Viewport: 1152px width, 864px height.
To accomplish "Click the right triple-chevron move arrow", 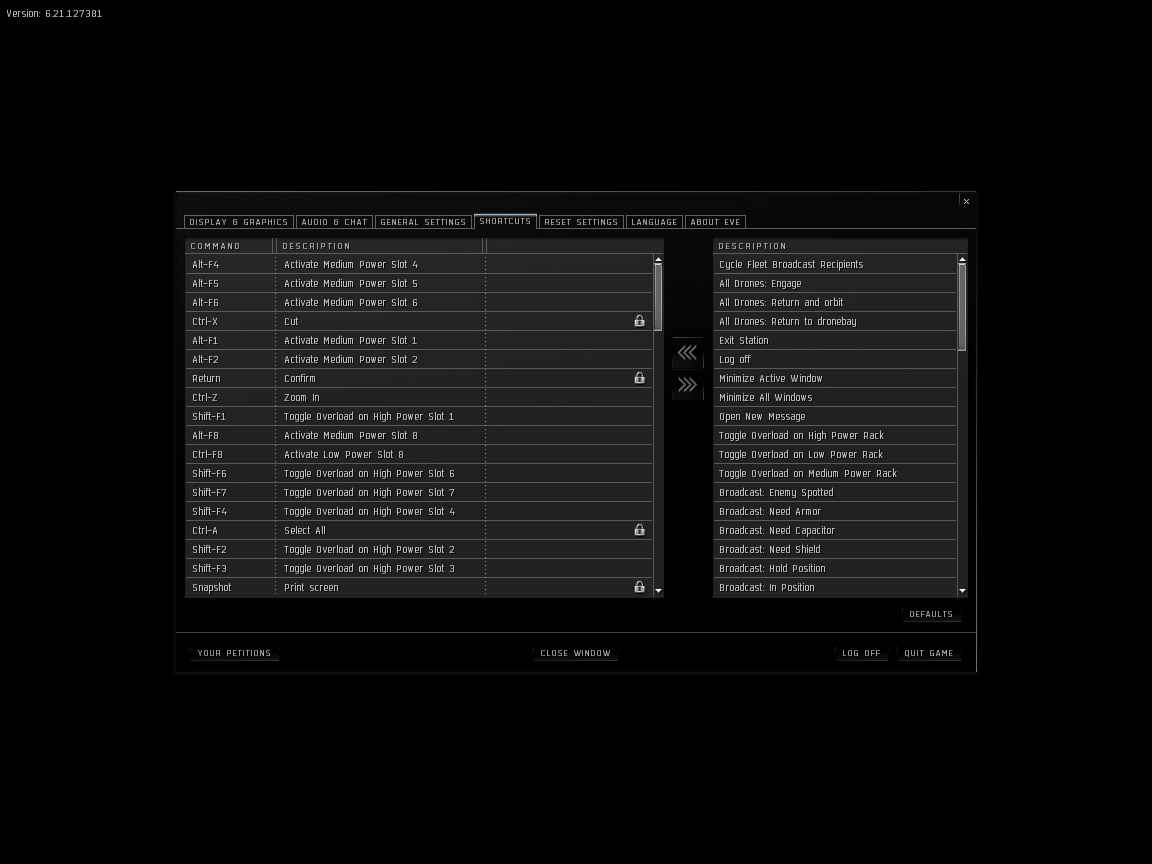I will click(687, 385).
